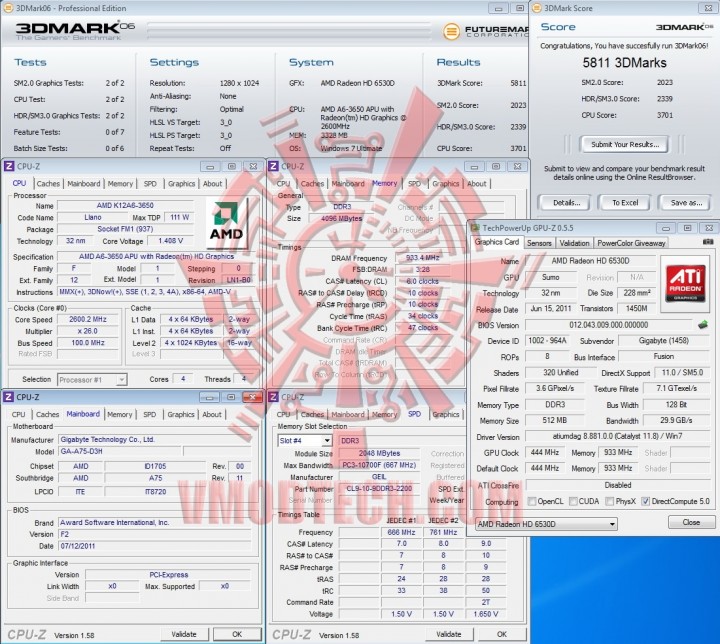Toggle the PhysX checkbox in GPU-Z
Screen dimensions: 720x644
pyautogui.click(x=609, y=501)
